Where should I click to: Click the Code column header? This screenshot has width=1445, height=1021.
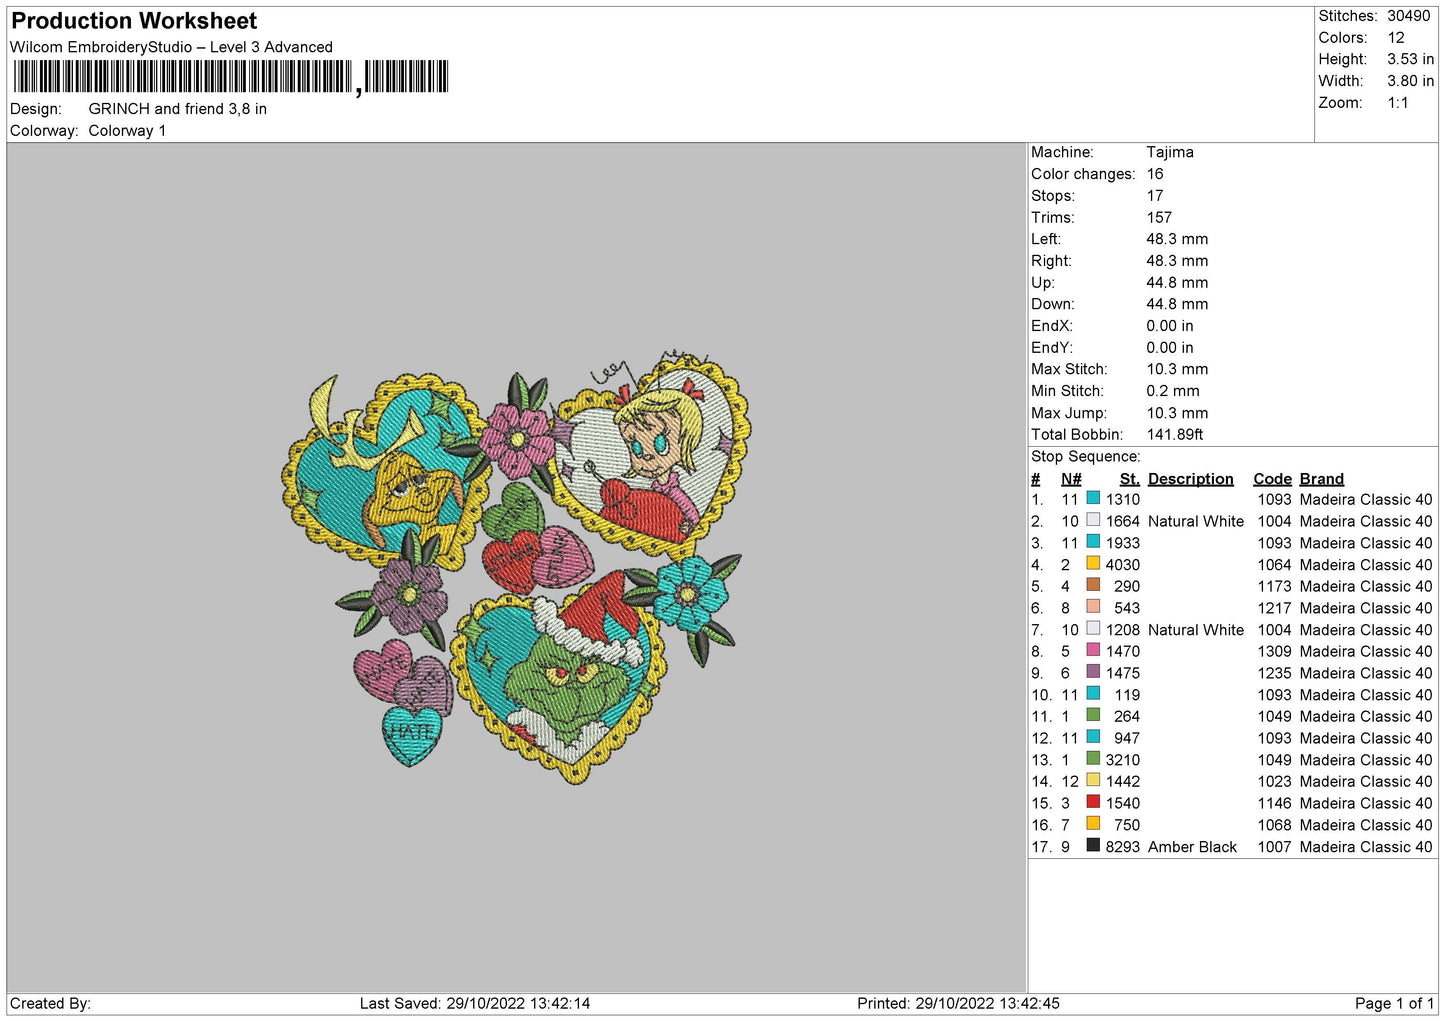(x=1272, y=479)
